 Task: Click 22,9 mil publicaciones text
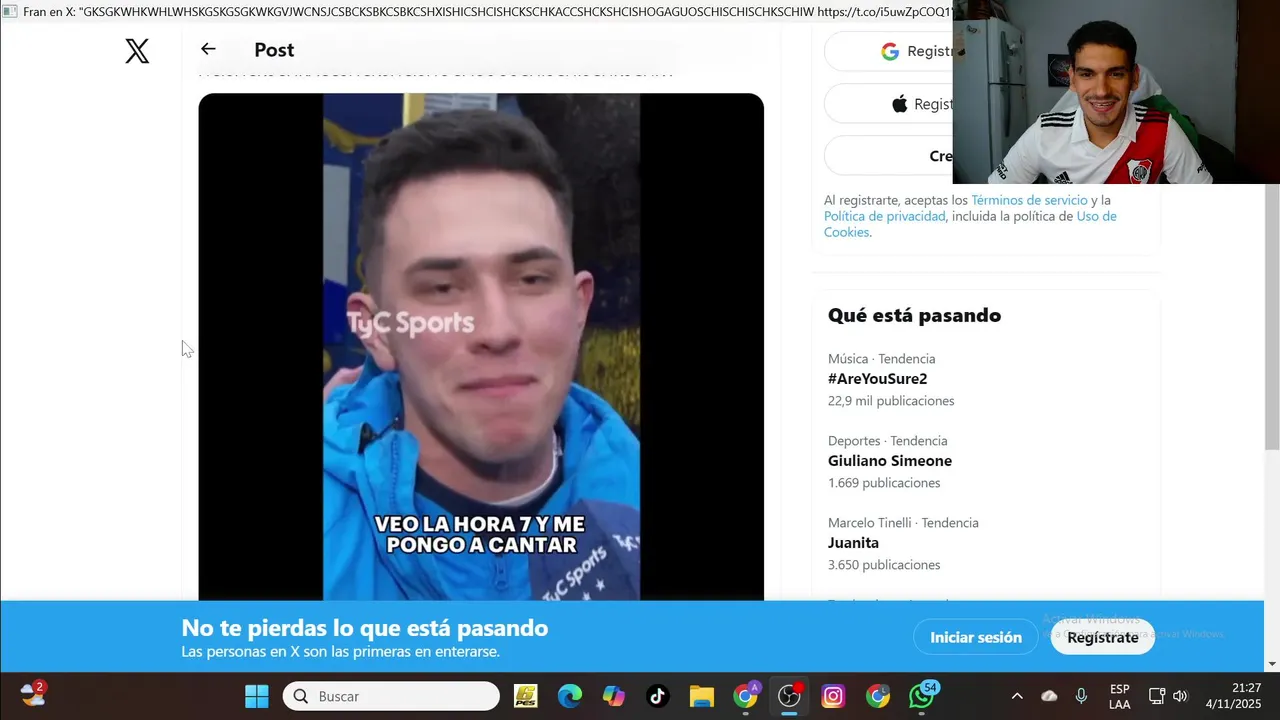(891, 401)
